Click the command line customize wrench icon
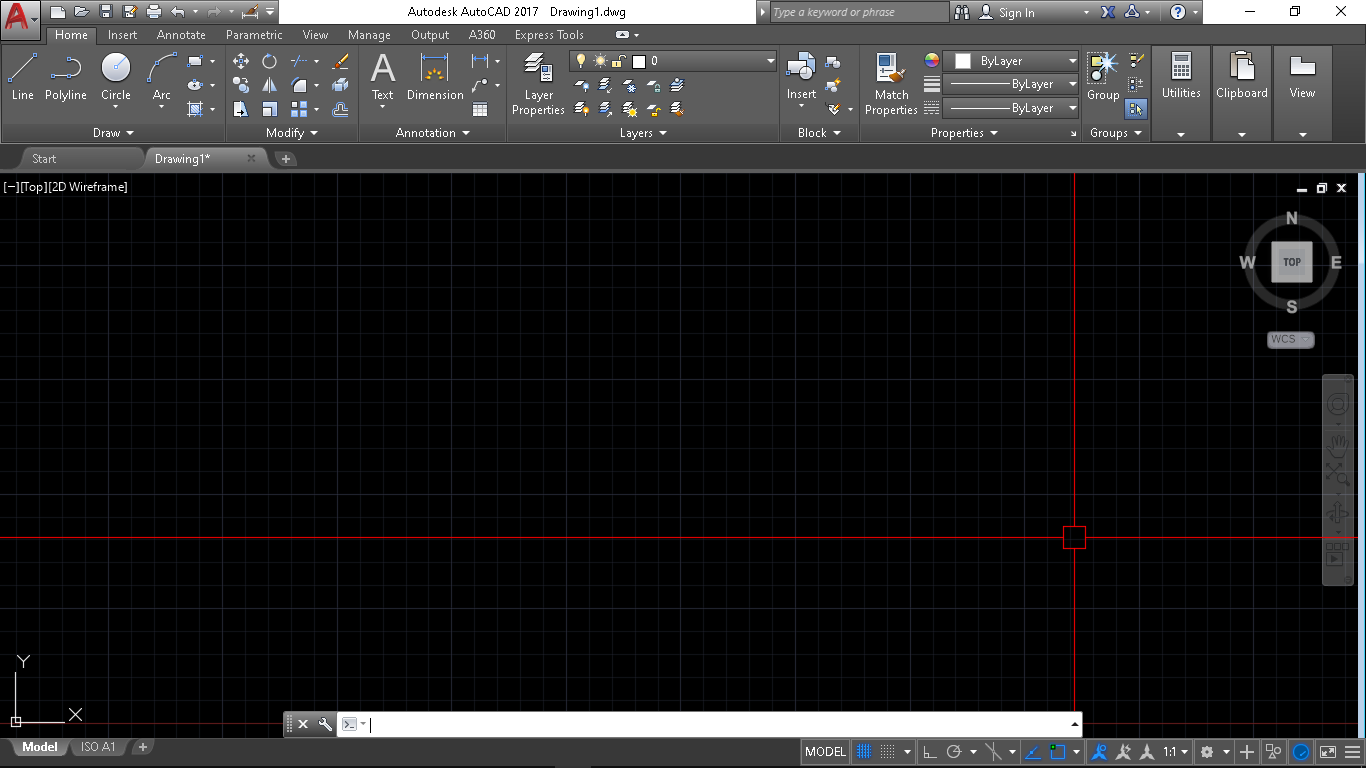The height and width of the screenshot is (768, 1366). pos(325,724)
